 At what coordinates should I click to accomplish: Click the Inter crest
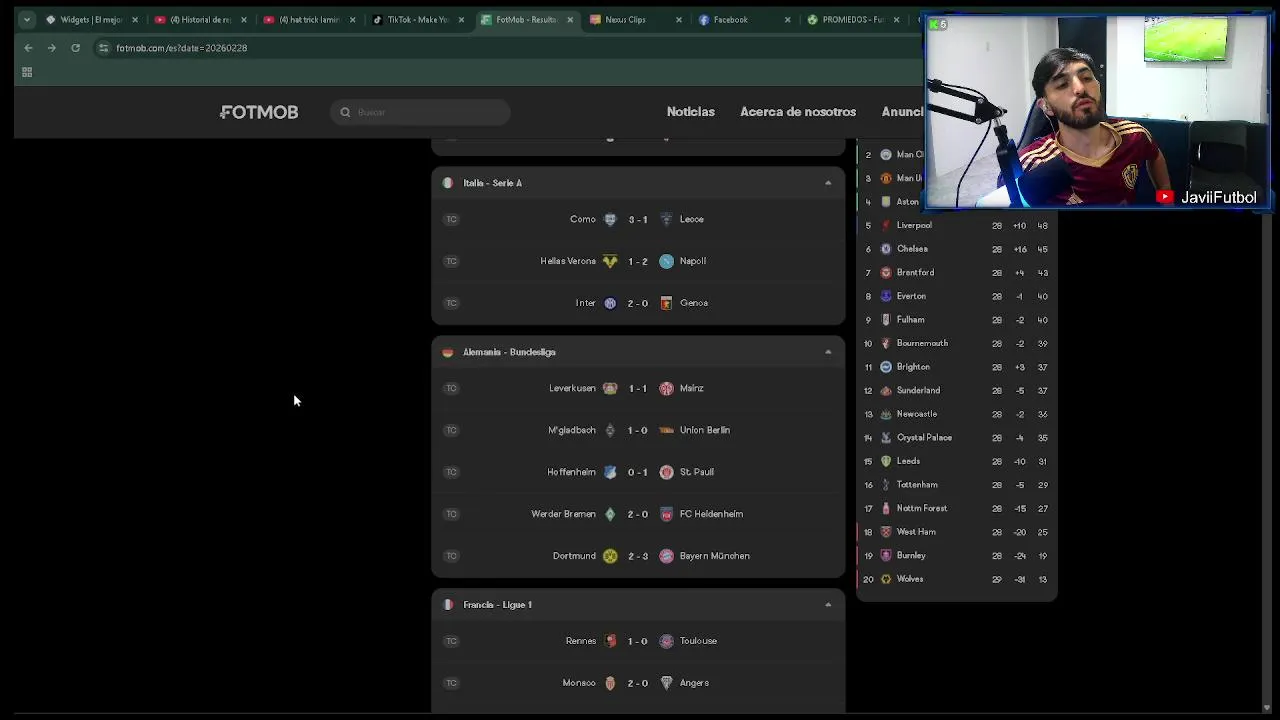[x=610, y=303]
